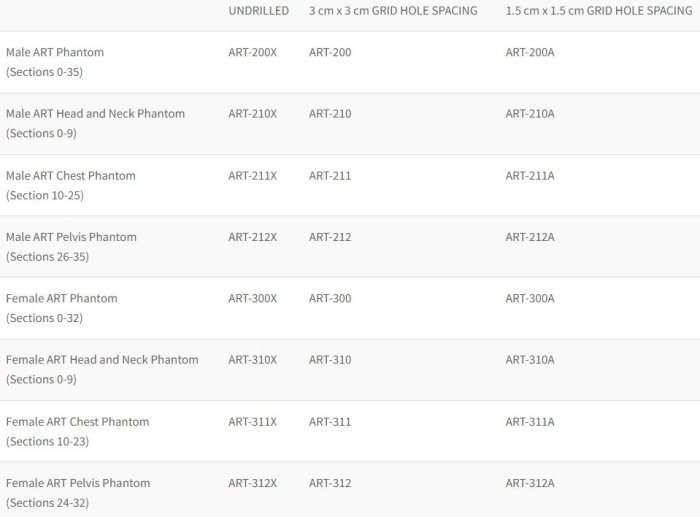Image resolution: width=700 pixels, height=517 pixels.
Task: Click Female ART Pelvis Phantom text
Action: 78,483
